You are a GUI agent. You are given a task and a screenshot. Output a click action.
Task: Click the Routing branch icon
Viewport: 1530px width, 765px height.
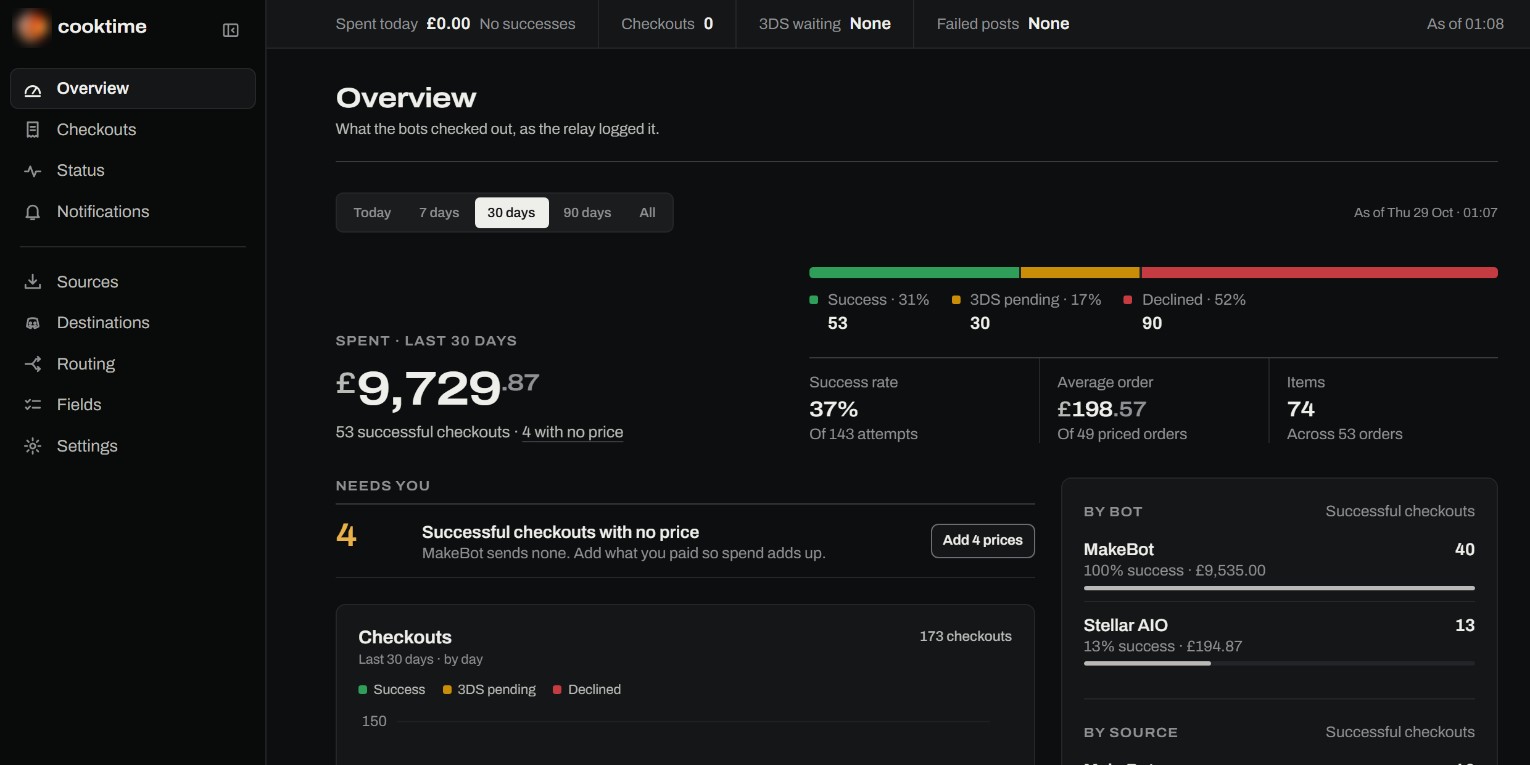click(33, 364)
